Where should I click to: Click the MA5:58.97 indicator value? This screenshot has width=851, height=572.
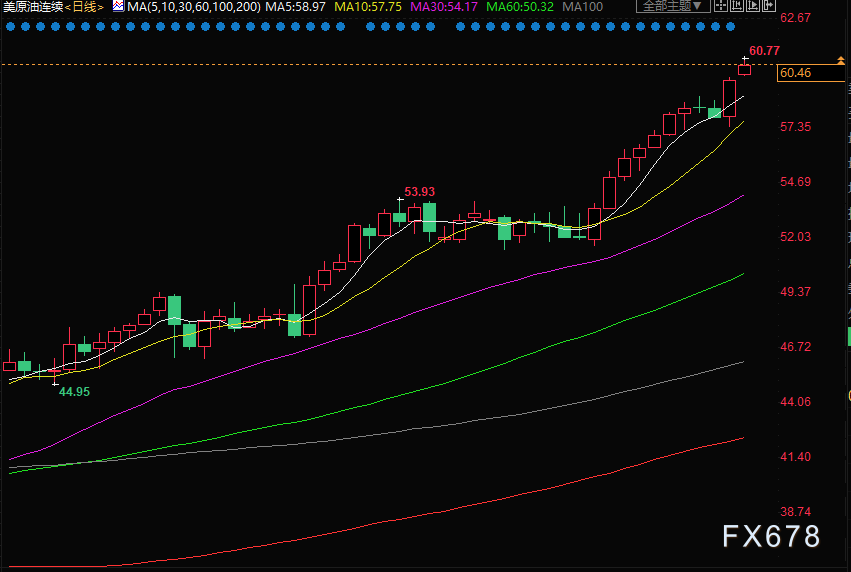[296, 7]
